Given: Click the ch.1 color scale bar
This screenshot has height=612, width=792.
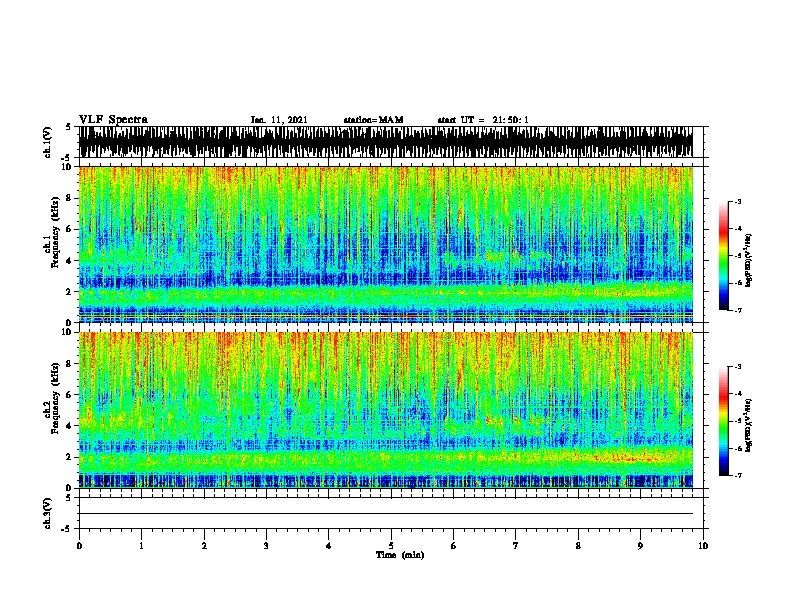Looking at the screenshot, I should pyautogui.click(x=724, y=256).
